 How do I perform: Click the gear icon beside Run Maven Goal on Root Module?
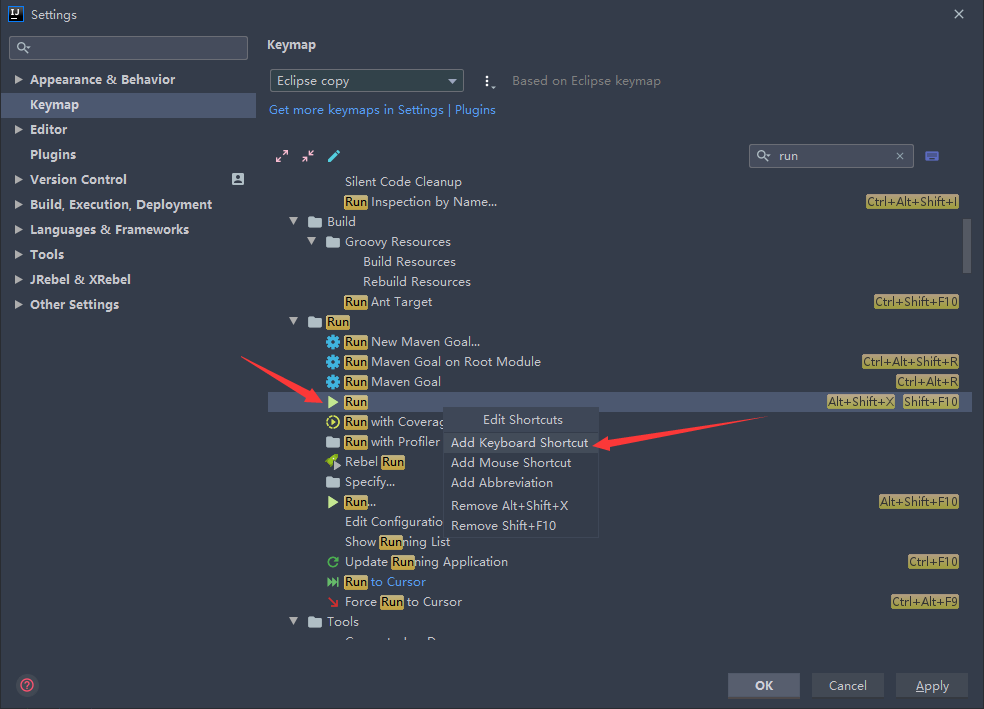(333, 362)
